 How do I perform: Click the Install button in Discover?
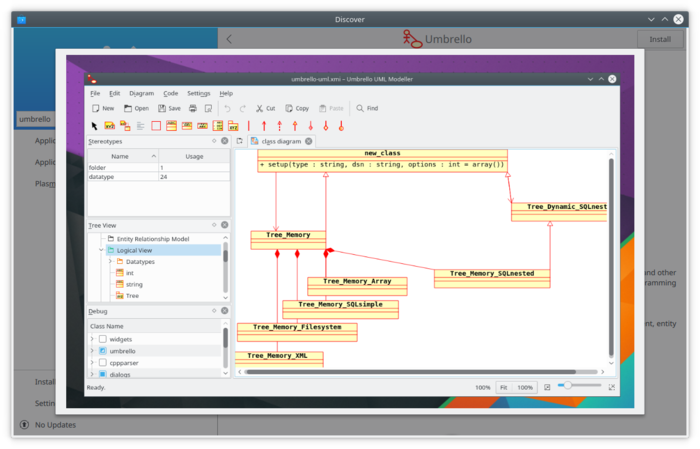click(x=660, y=39)
